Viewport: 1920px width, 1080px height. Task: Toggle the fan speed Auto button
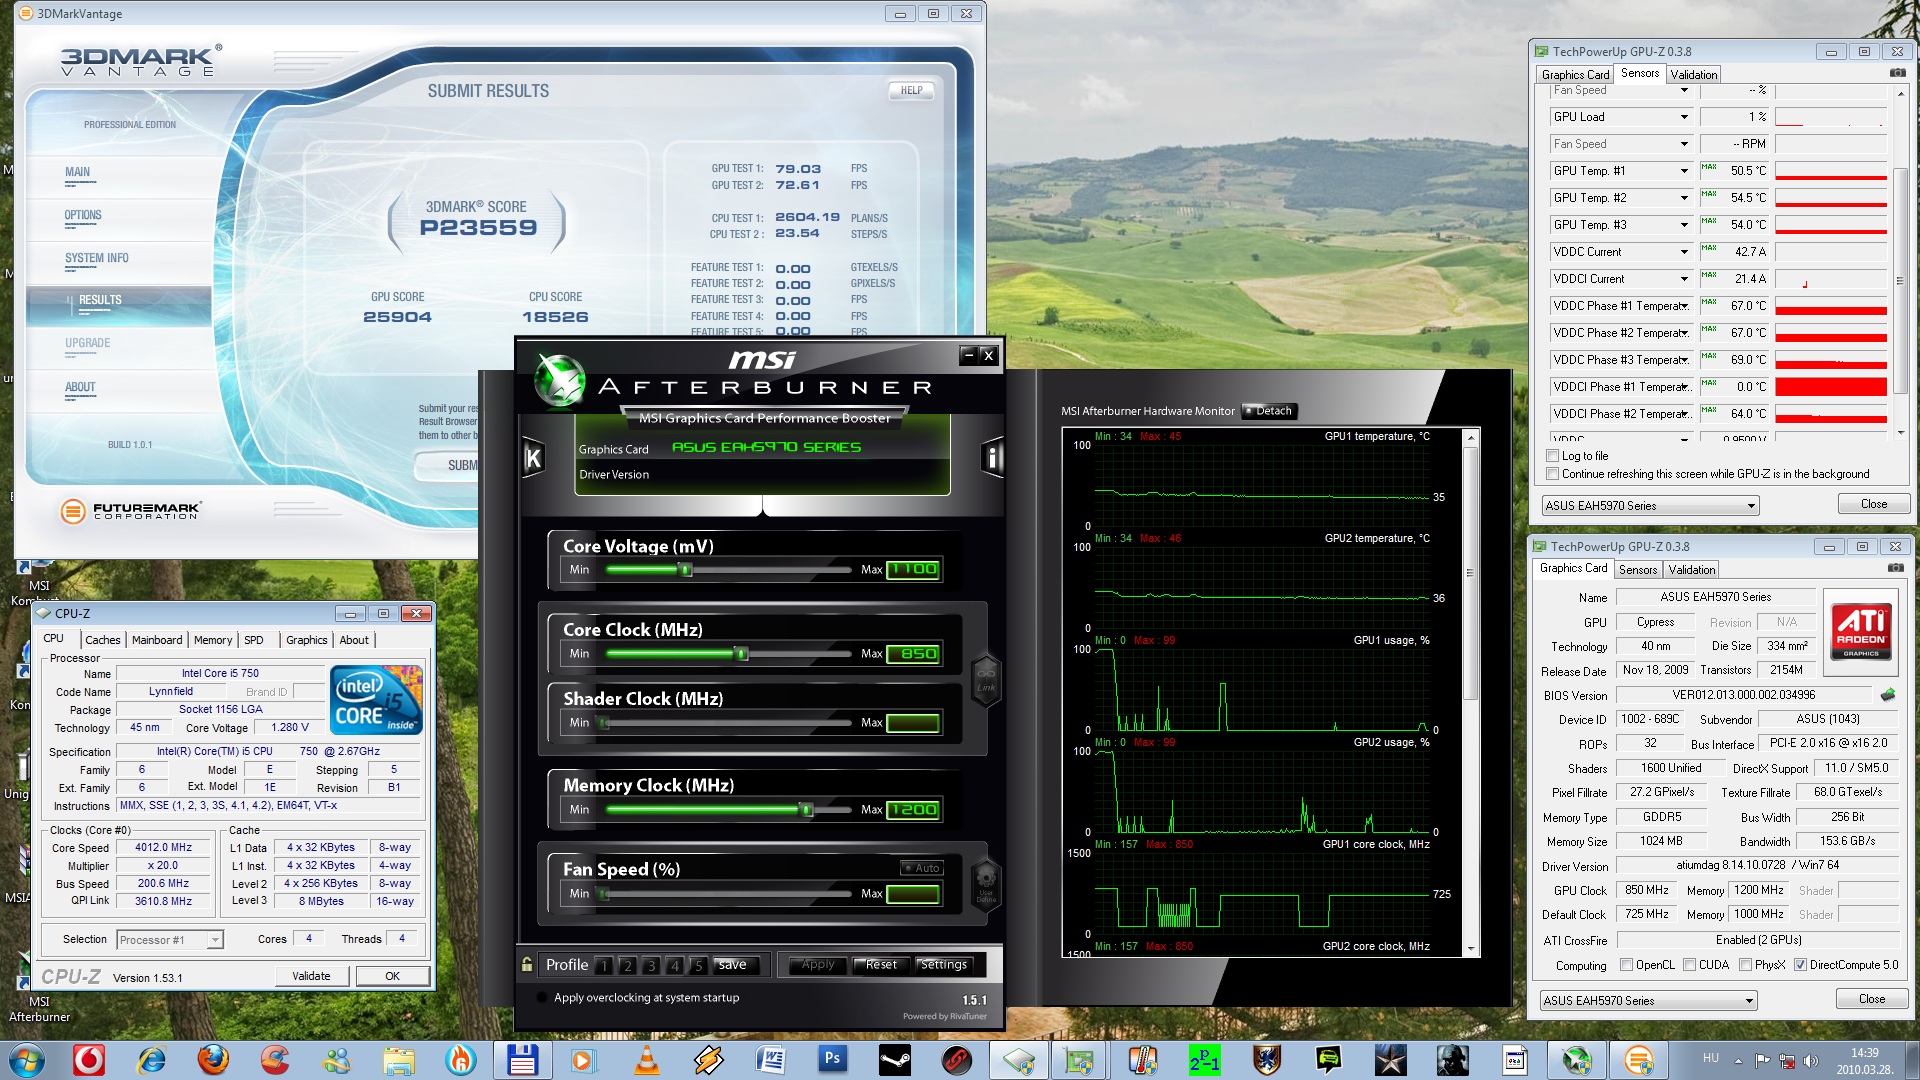[x=921, y=868]
